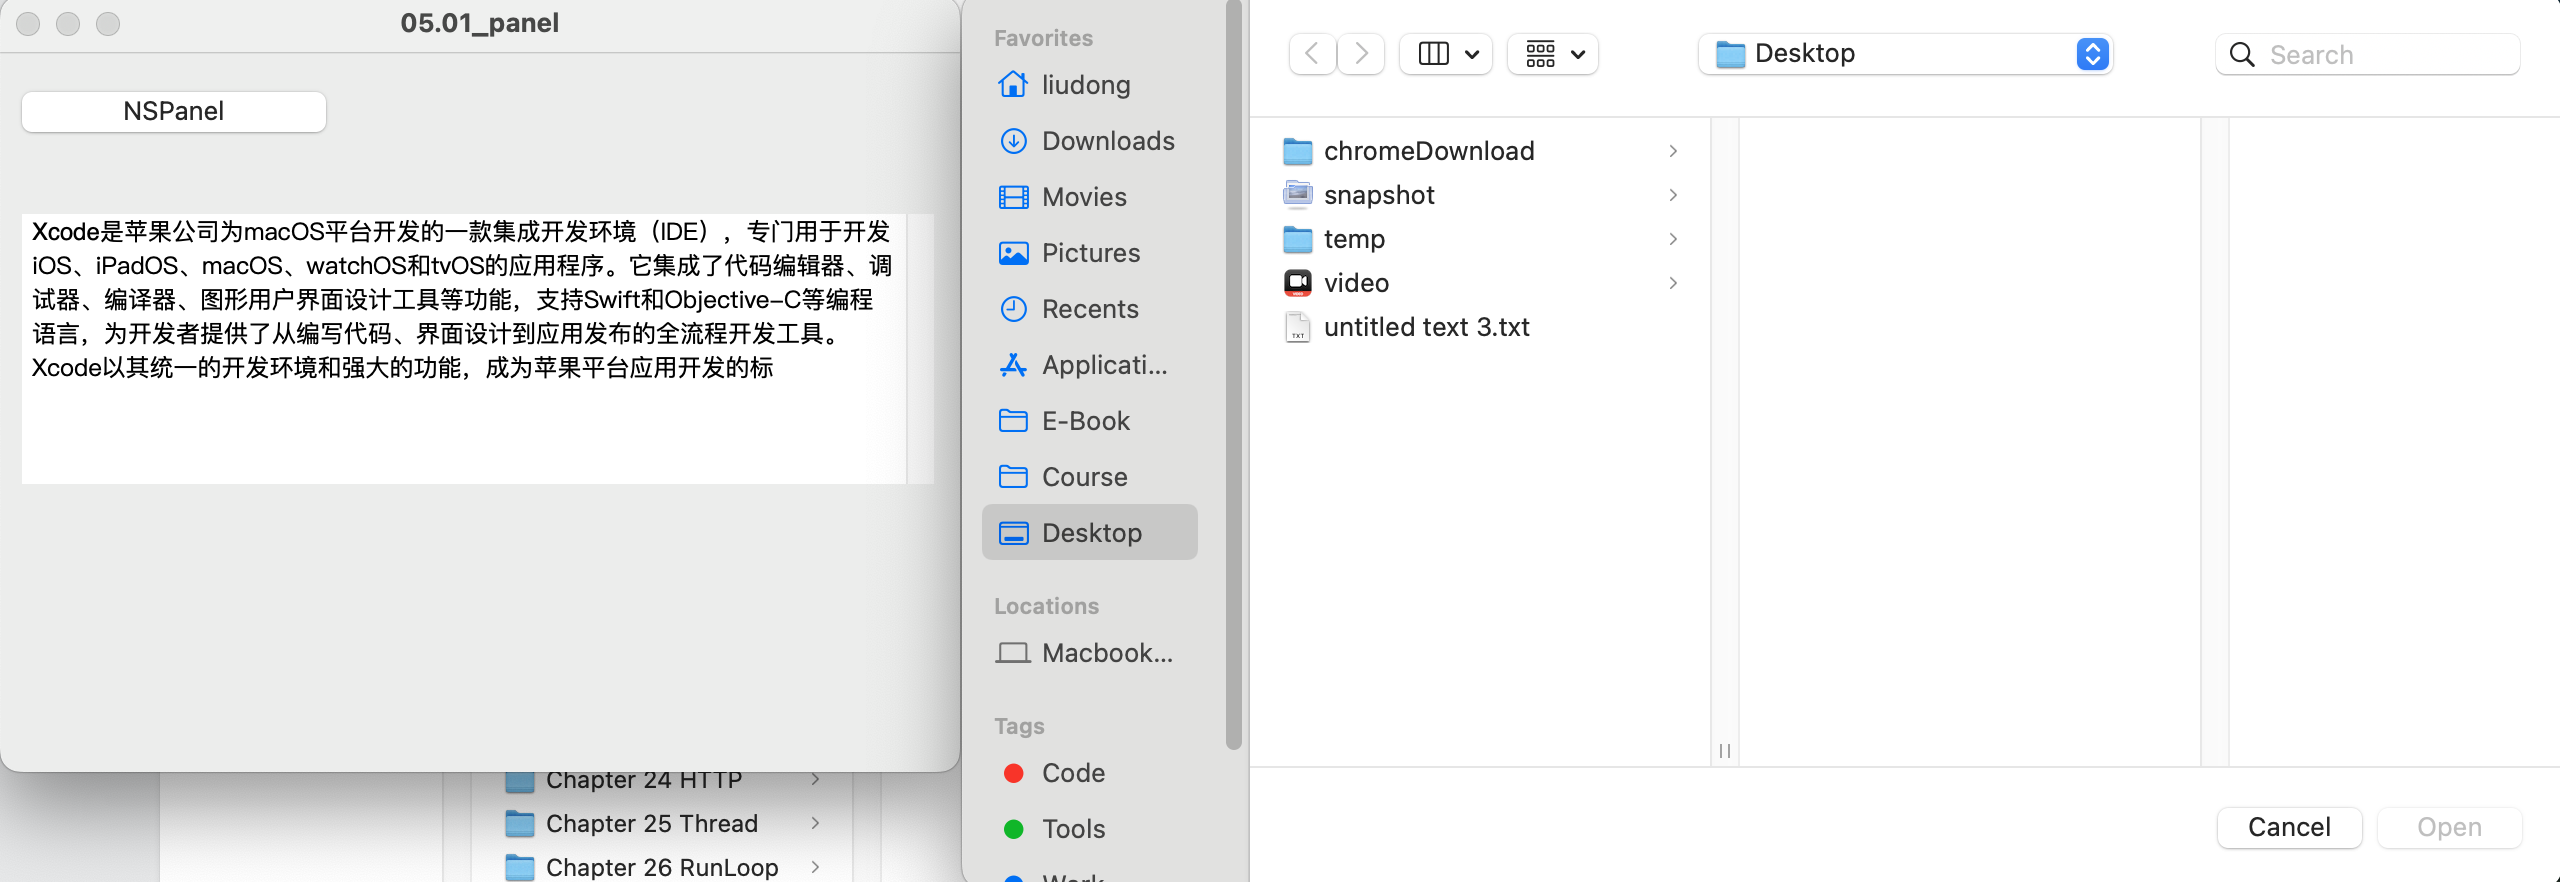This screenshot has height=882, width=2560.
Task: Click the Movies filmstrip icon
Action: coord(1013,197)
